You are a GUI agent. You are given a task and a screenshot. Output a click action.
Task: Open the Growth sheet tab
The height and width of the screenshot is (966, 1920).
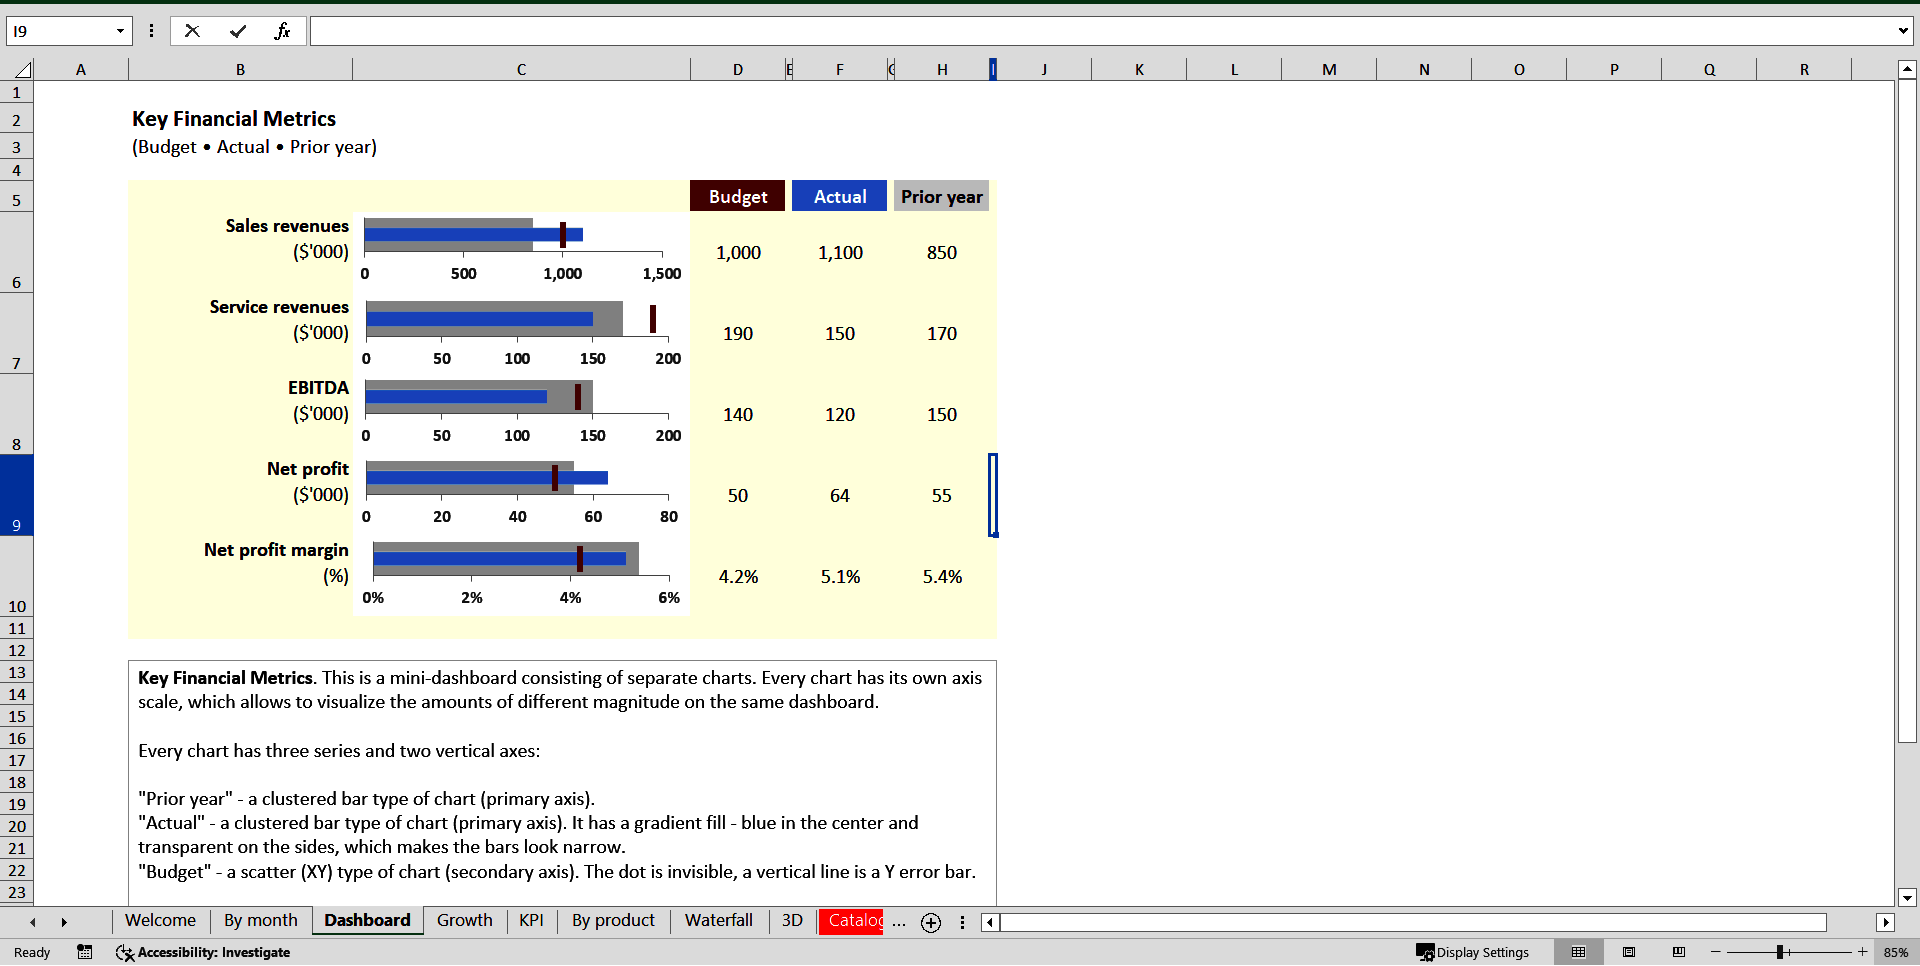pos(464,921)
